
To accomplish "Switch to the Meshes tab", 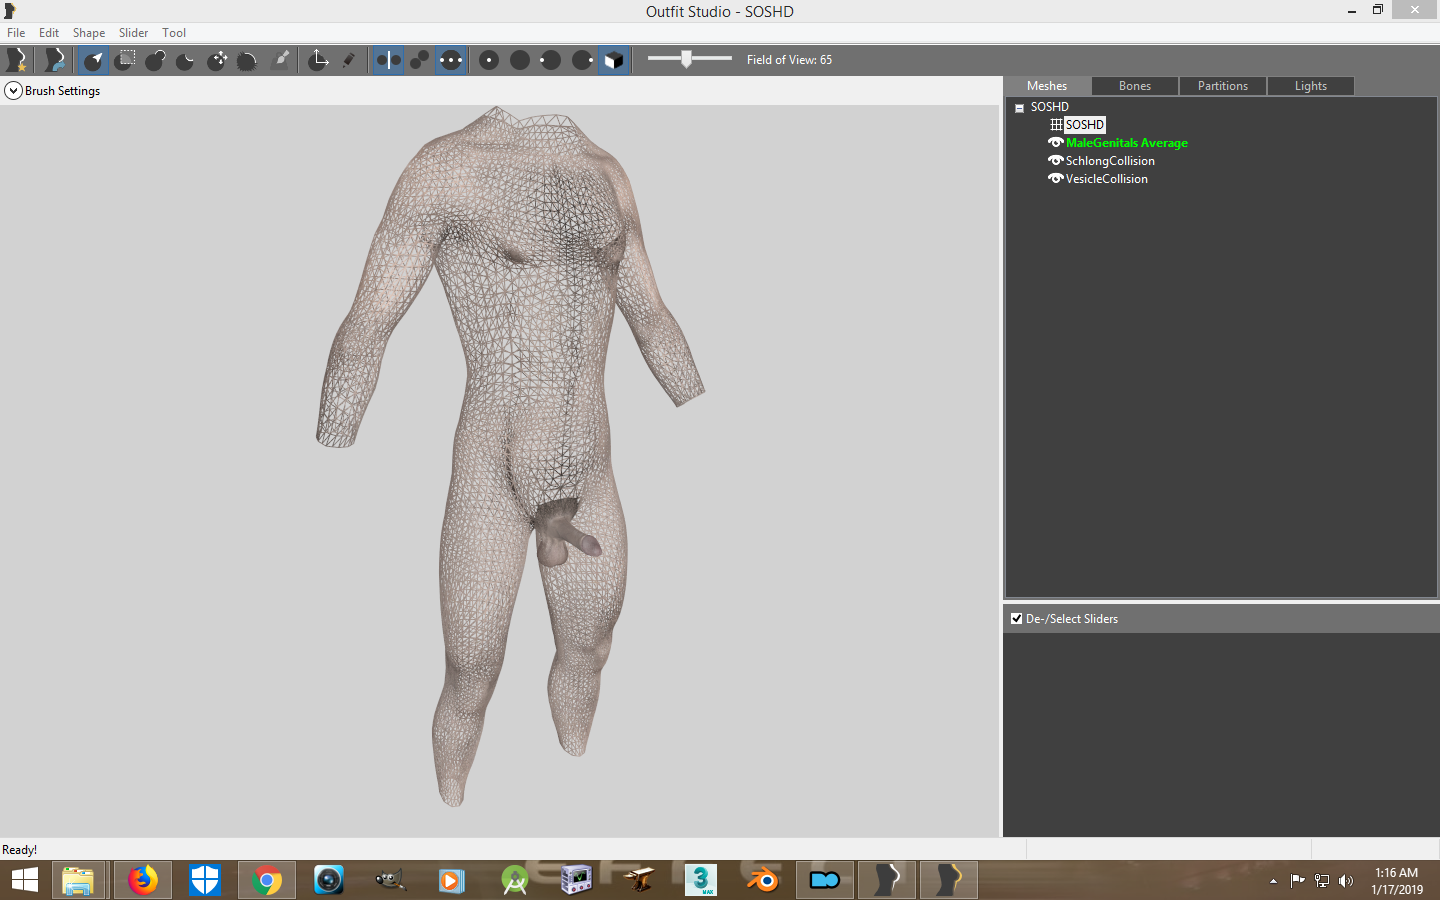I will coord(1047,86).
